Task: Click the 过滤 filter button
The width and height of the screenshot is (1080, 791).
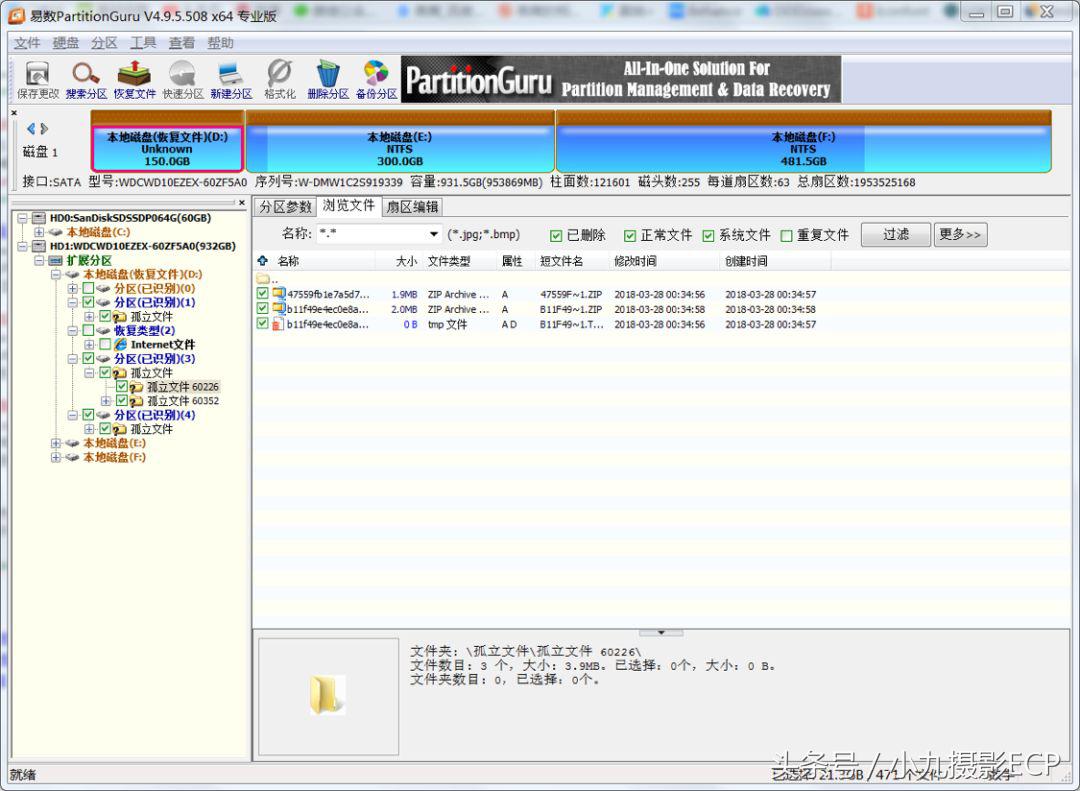Action: (896, 235)
